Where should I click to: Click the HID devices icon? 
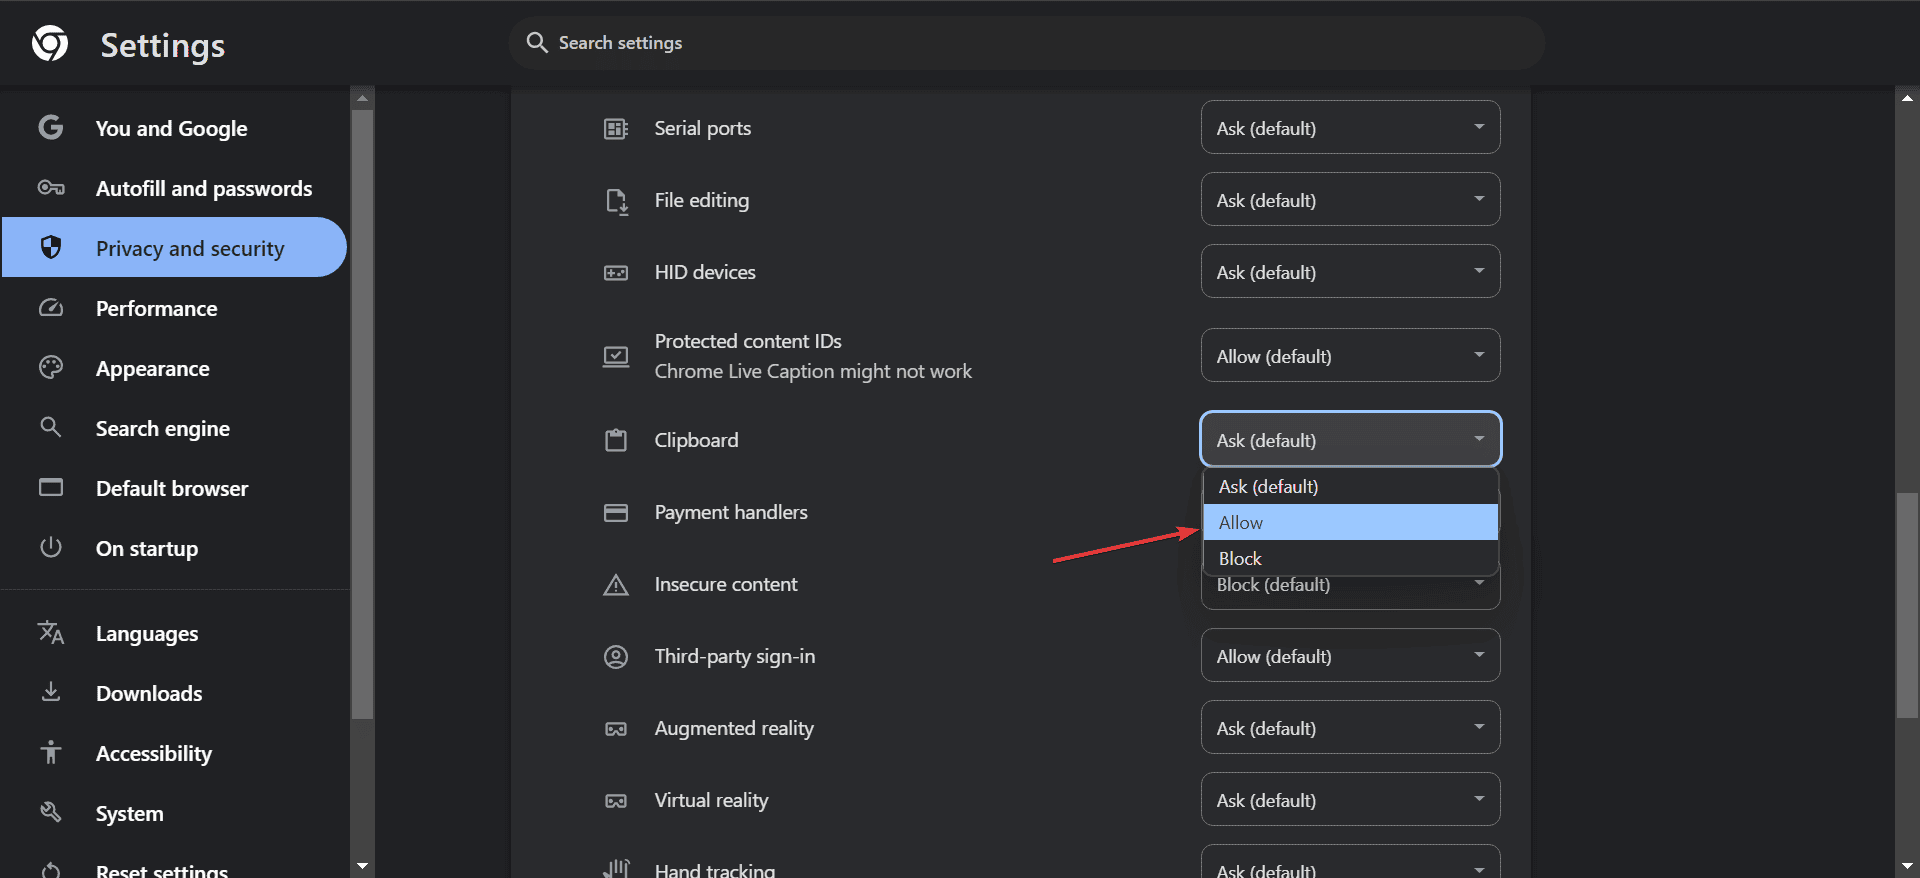616,272
